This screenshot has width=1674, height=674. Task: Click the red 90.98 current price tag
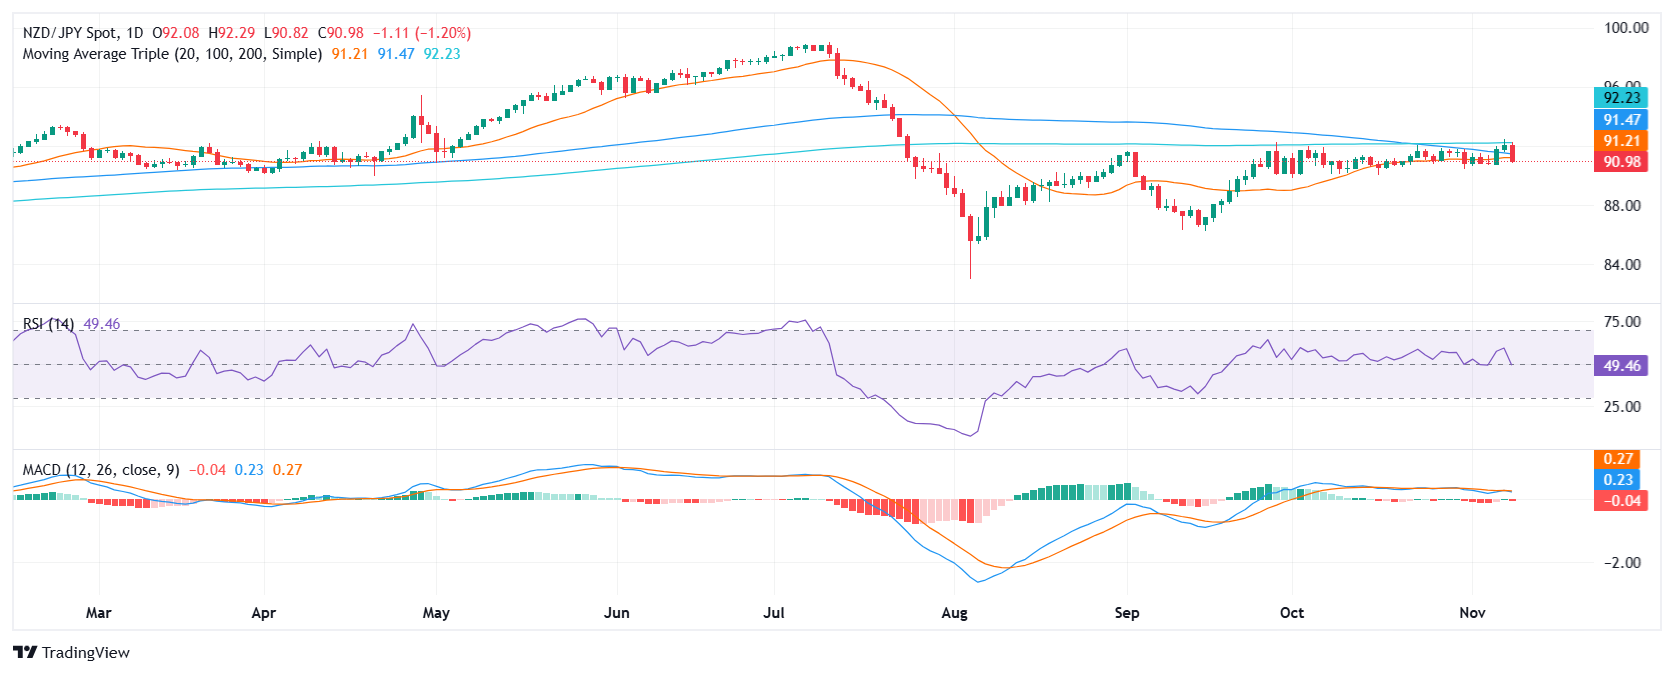[x=1620, y=162]
